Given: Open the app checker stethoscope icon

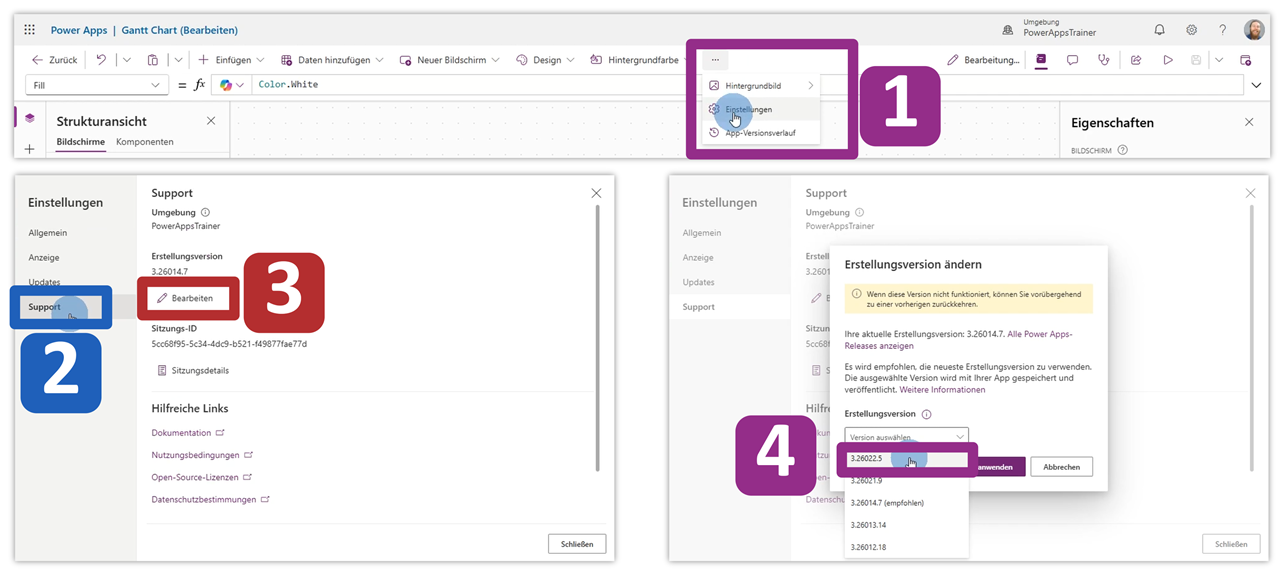Looking at the screenshot, I should pos(1103,60).
